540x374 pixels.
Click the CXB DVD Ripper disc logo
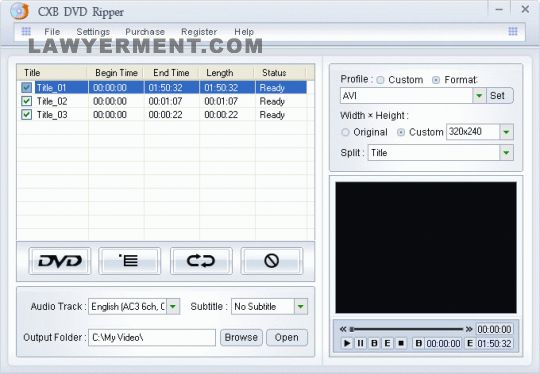[19, 11]
